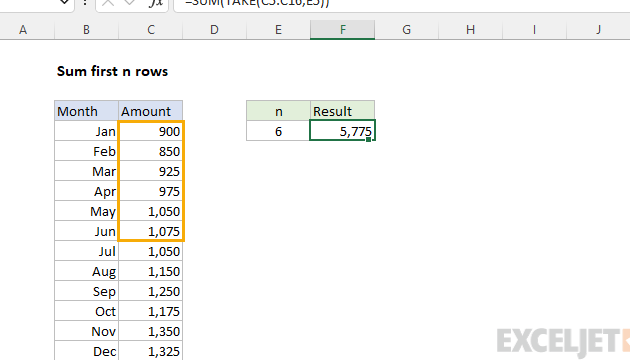Screen dimensions: 630x360
Task: Select the amount cell "925" for Mar
Action: tap(151, 171)
